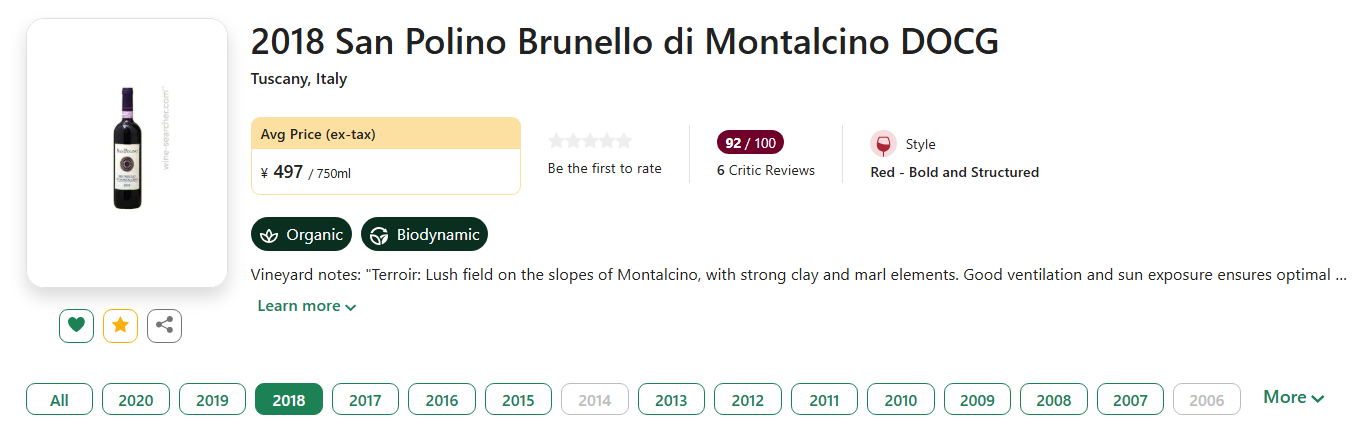
Task: Click the wine bottle thumbnail image
Action: [x=127, y=148]
